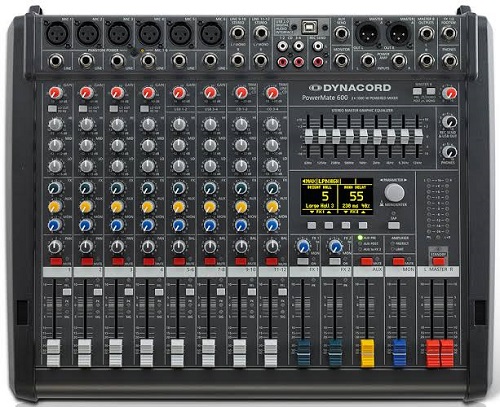The height and width of the screenshot is (407, 500).
Task: Click the MIC 6 XLR input socket
Action: tap(211, 34)
